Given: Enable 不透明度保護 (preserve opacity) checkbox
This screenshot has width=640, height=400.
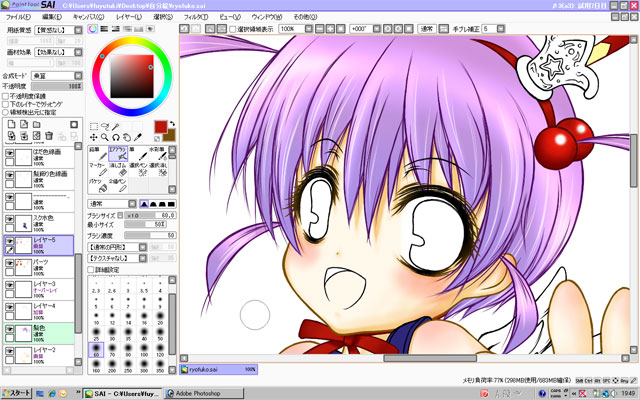Looking at the screenshot, I should [5, 96].
